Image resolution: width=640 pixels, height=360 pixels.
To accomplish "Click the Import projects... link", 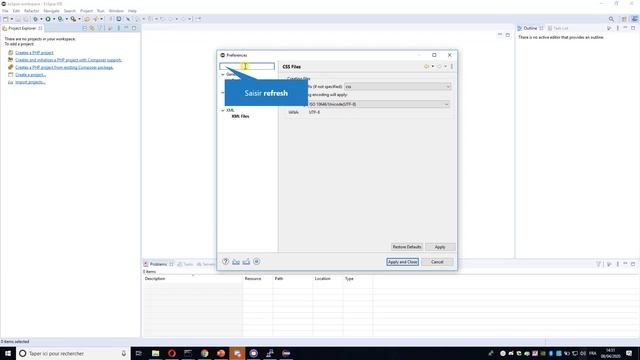I will (x=30, y=82).
